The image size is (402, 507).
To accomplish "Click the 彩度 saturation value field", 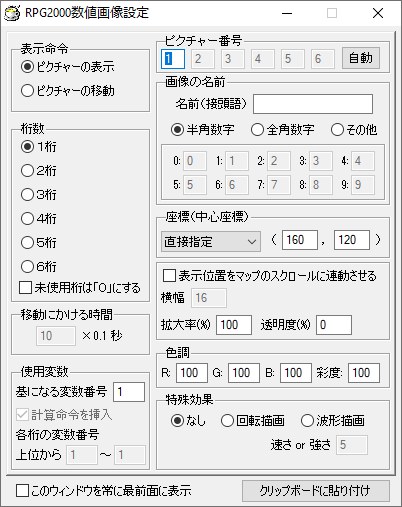I will coord(364,373).
